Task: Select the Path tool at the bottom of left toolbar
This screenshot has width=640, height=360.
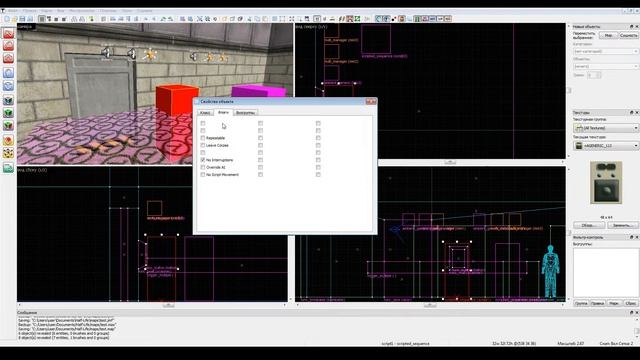Action: point(8,168)
